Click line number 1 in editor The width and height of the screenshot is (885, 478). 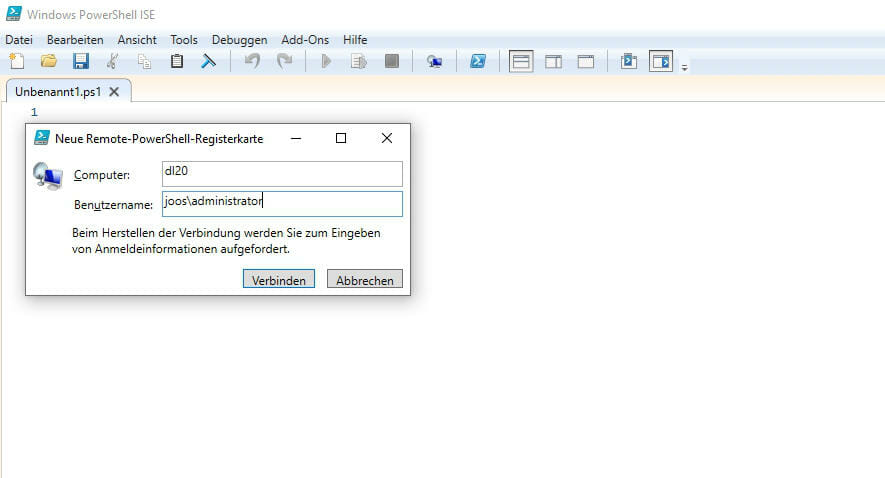(x=34, y=112)
